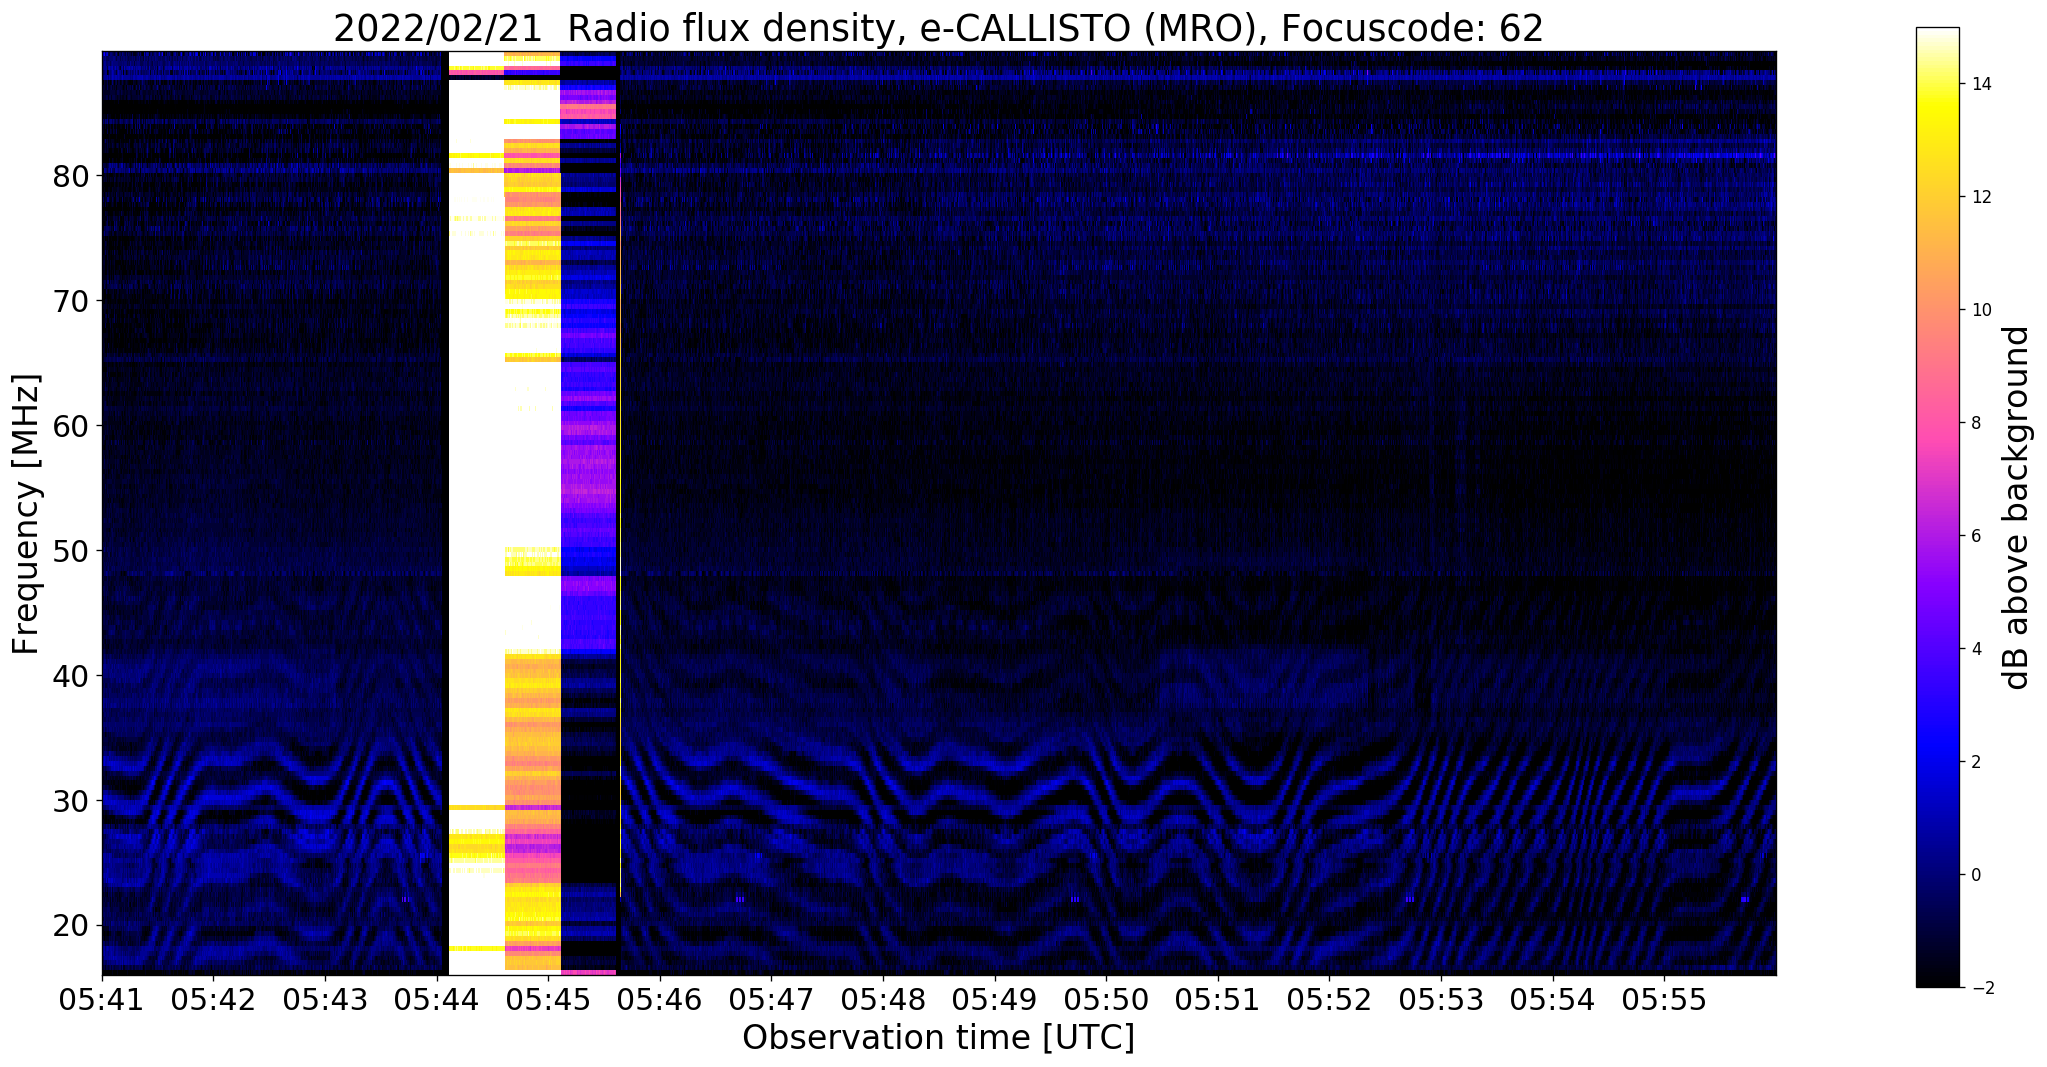Click the 05:48 time tick label
The height and width of the screenshot is (1067, 2047).
pyautogui.click(x=883, y=998)
